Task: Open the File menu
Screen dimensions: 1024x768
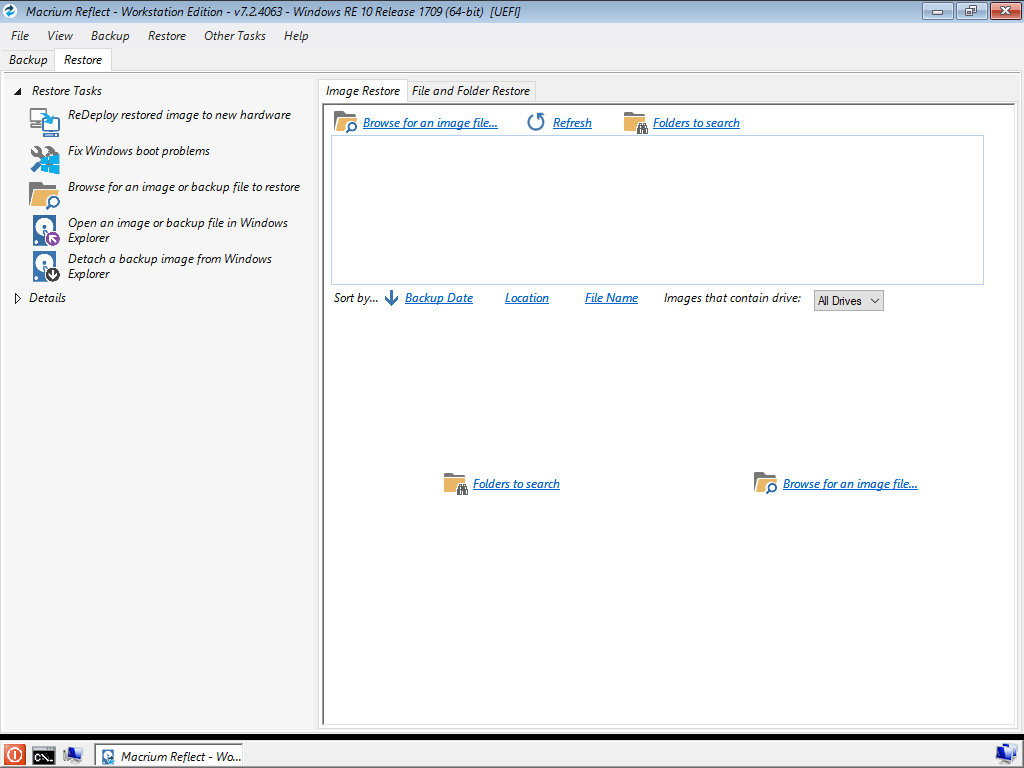Action: (20, 36)
